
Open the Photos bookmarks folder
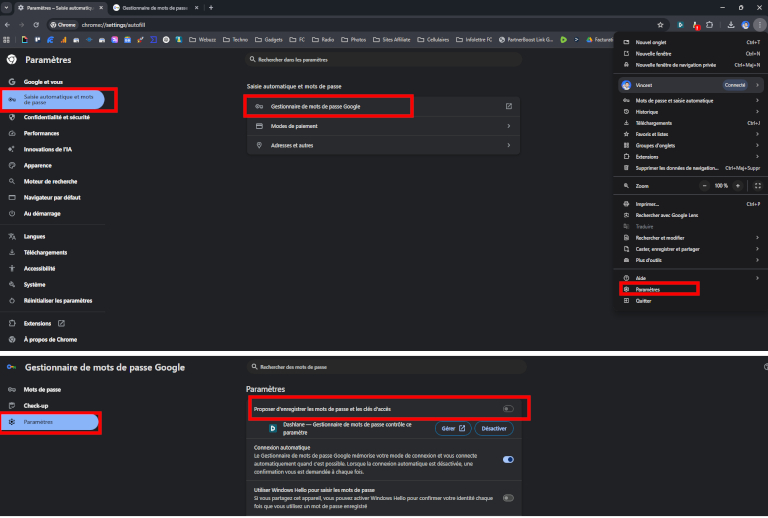coord(354,40)
